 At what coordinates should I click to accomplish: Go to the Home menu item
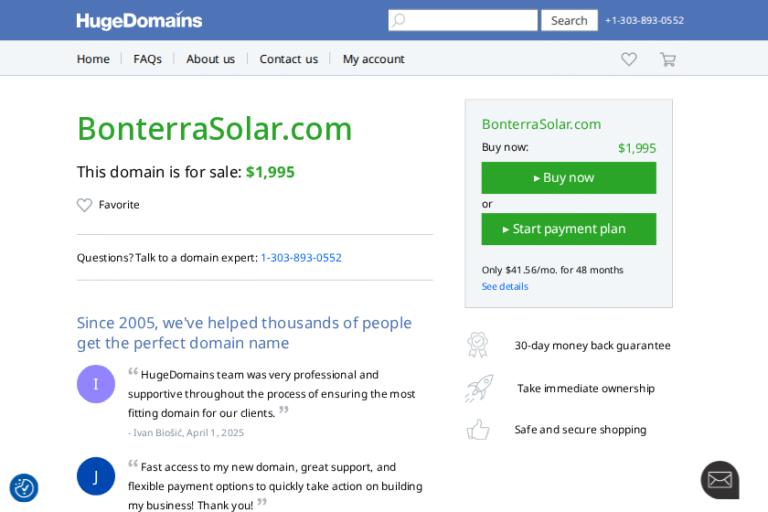(x=93, y=59)
